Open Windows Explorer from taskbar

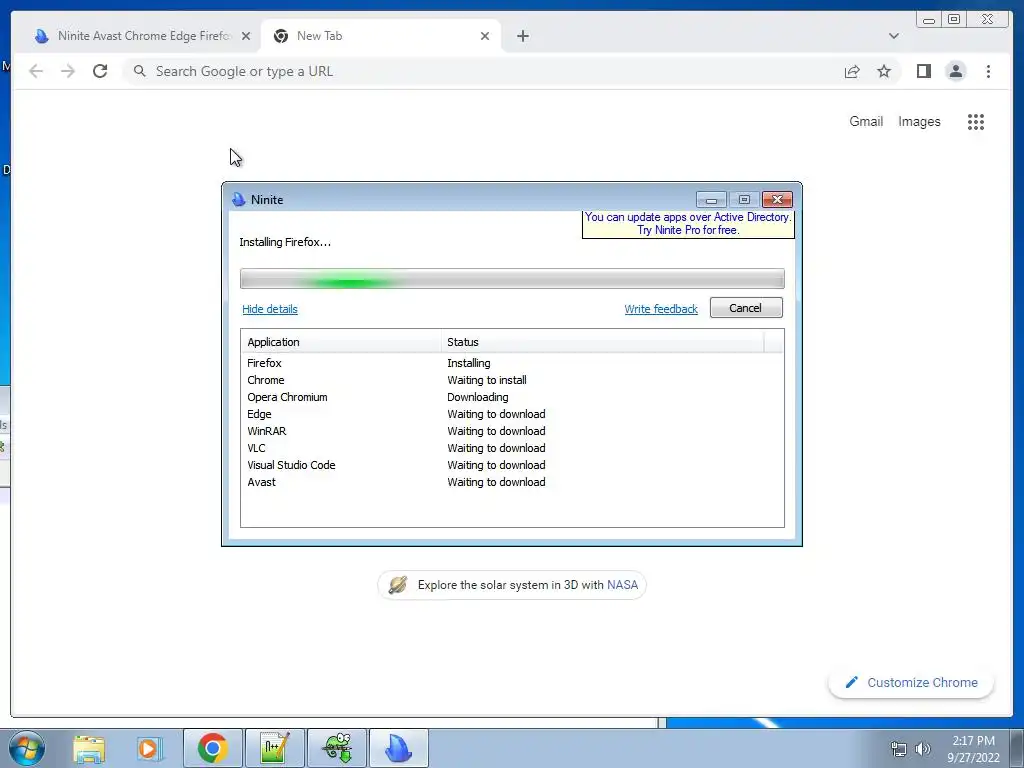[x=89, y=748]
